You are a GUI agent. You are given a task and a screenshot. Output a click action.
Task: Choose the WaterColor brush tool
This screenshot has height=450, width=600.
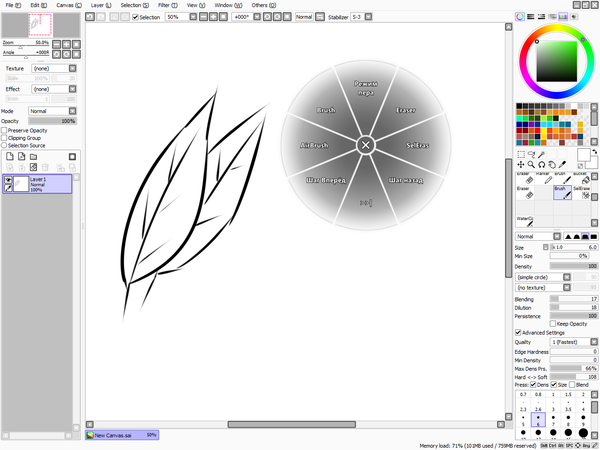[525, 221]
